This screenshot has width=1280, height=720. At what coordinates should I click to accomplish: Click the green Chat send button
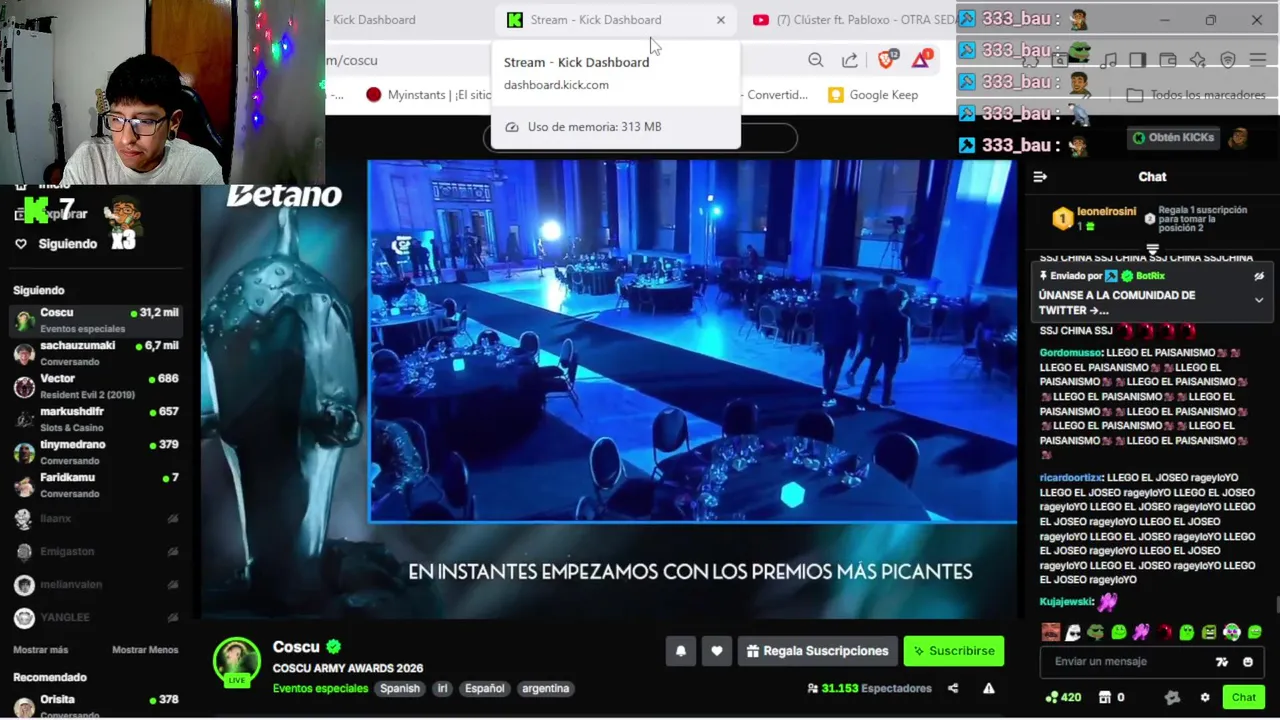click(x=1243, y=697)
